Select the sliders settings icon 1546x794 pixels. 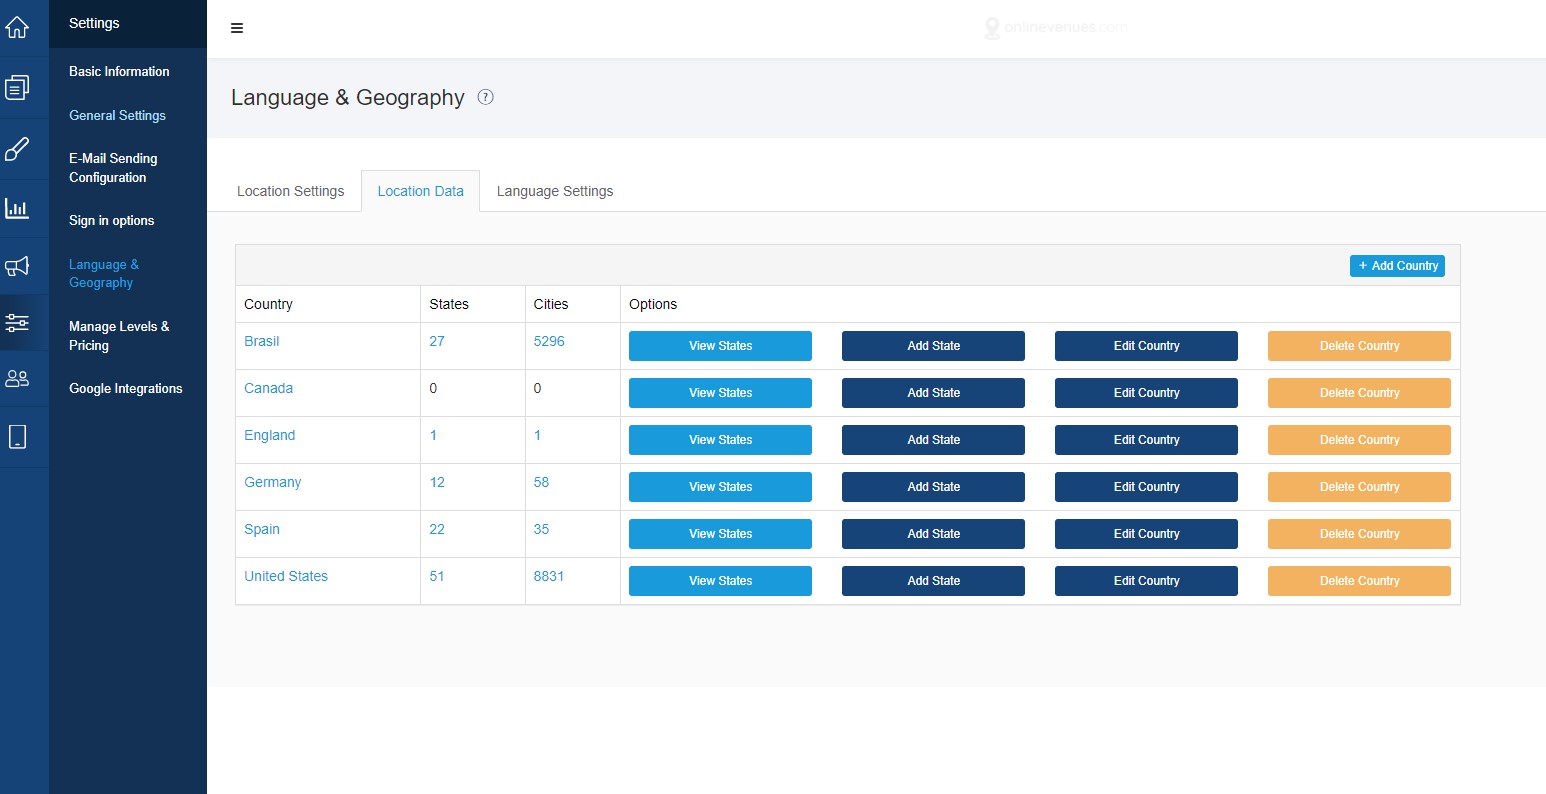click(x=17, y=323)
